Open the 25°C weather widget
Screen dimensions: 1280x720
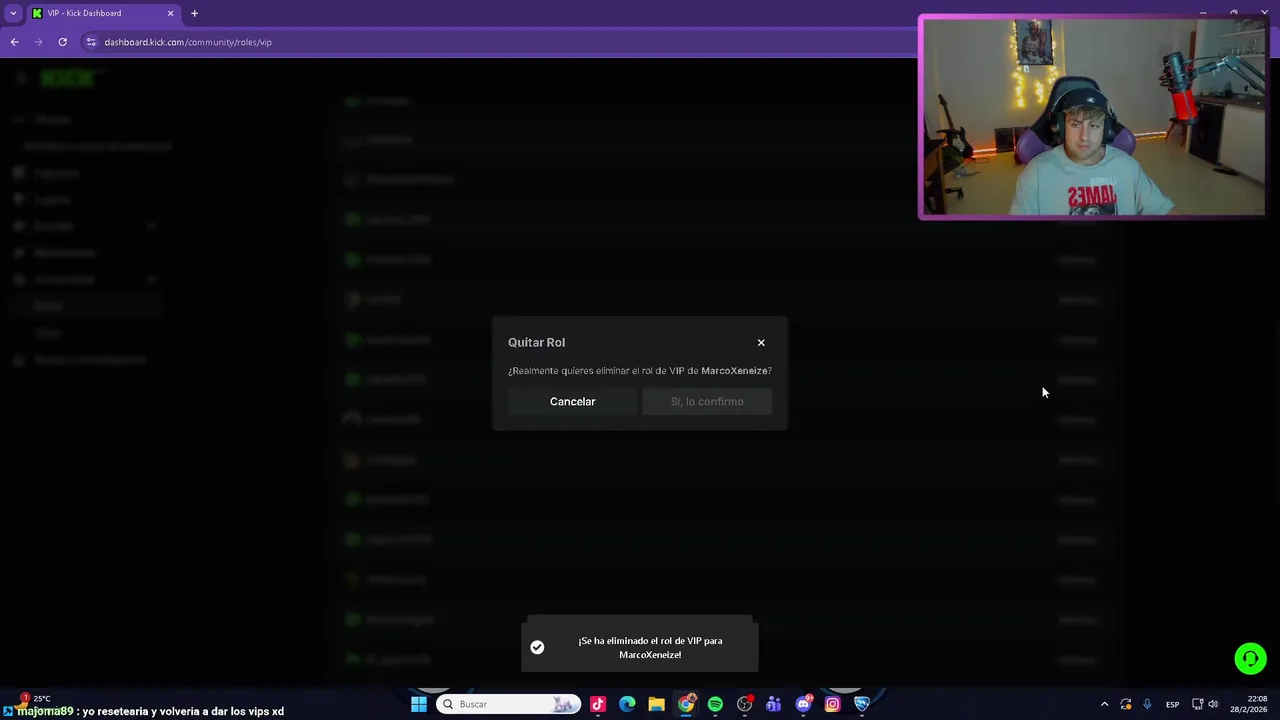click(32, 698)
